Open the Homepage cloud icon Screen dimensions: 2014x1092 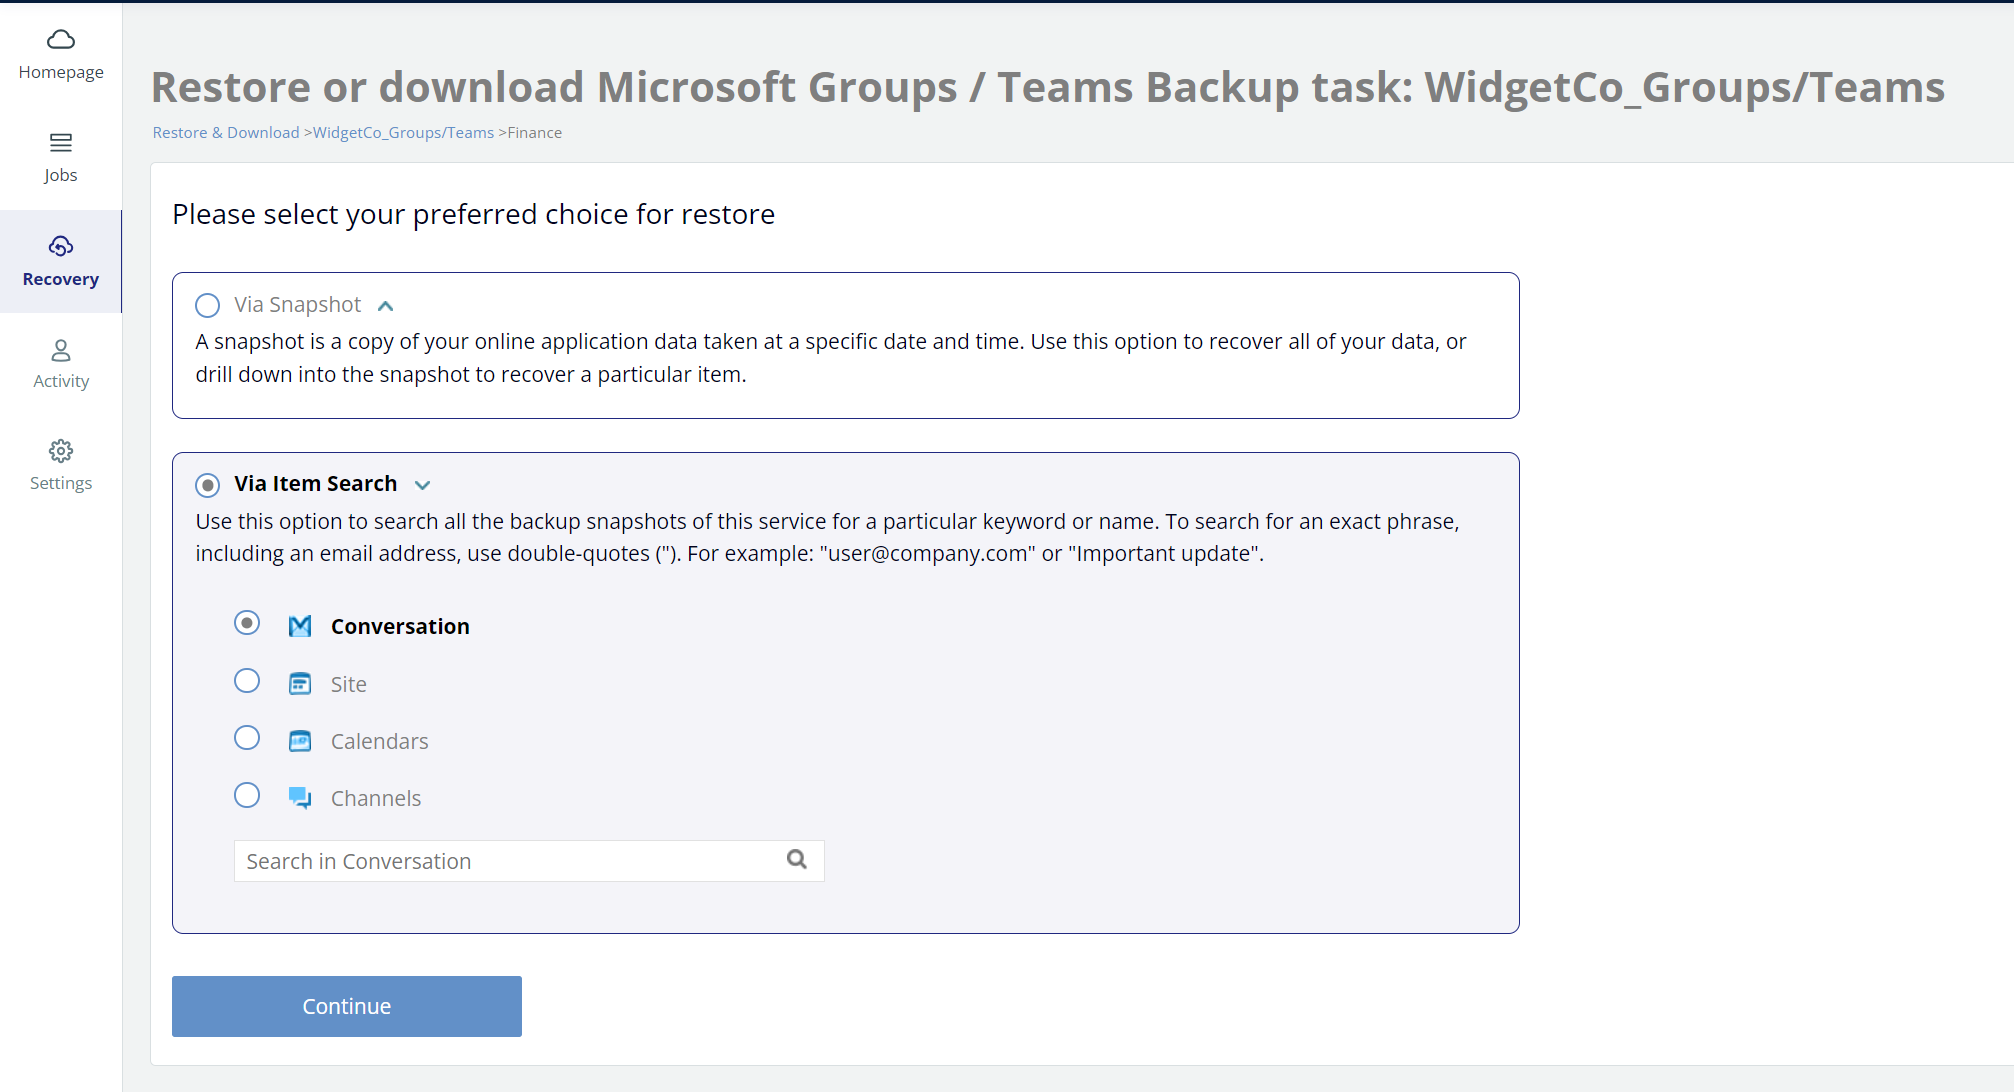(61, 39)
